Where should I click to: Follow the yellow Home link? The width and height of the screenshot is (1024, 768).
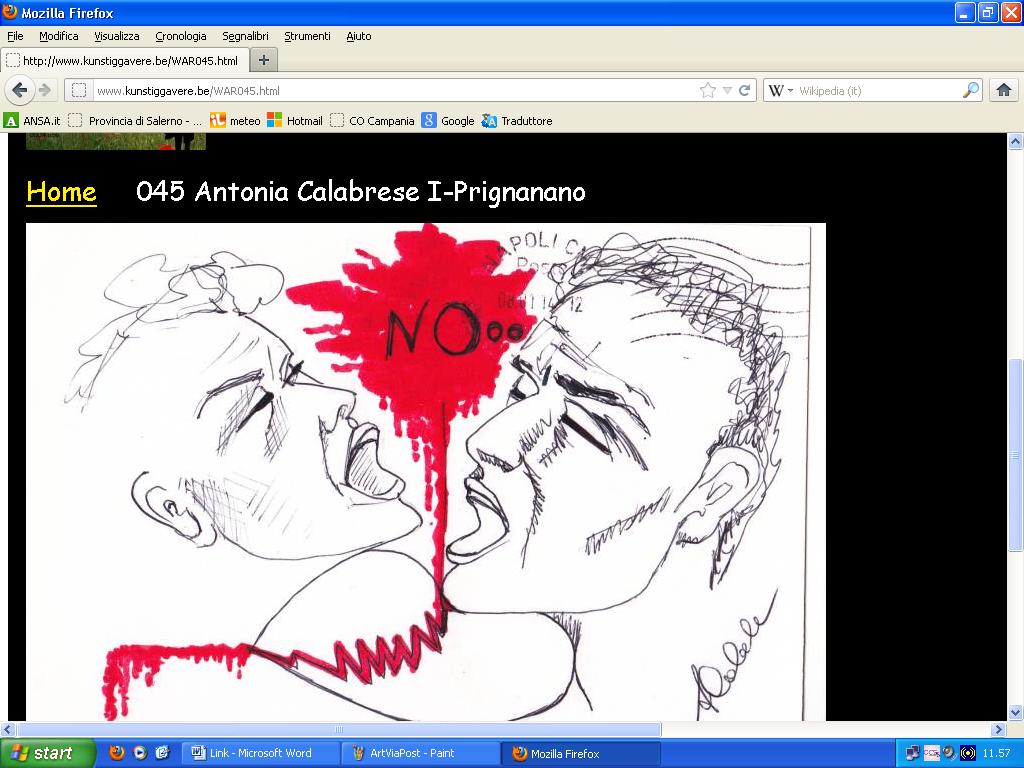[x=61, y=192]
